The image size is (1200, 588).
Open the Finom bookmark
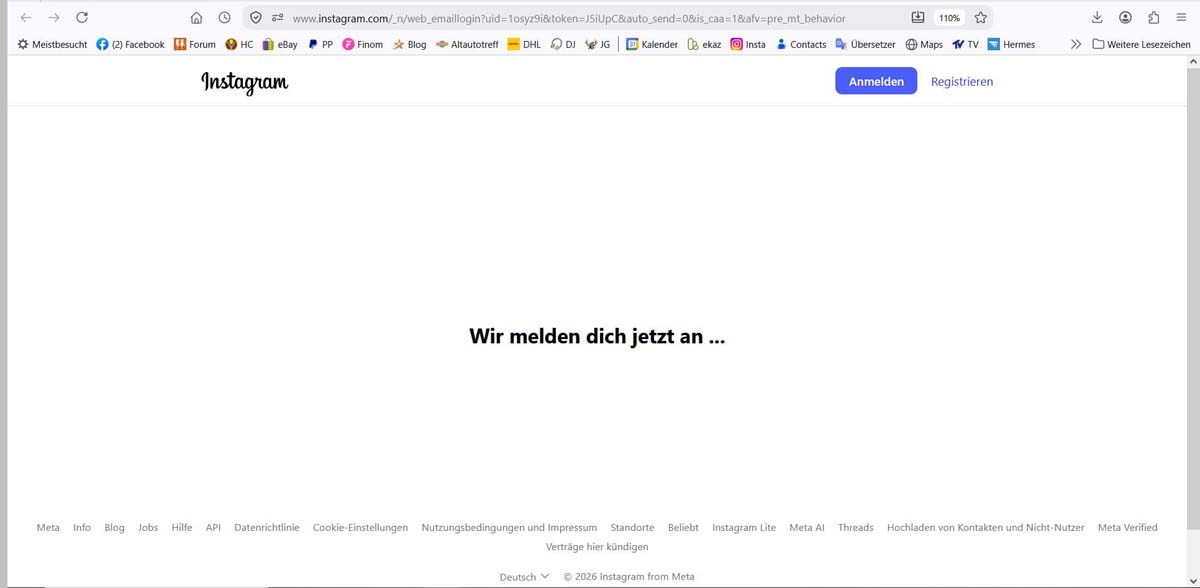point(362,44)
